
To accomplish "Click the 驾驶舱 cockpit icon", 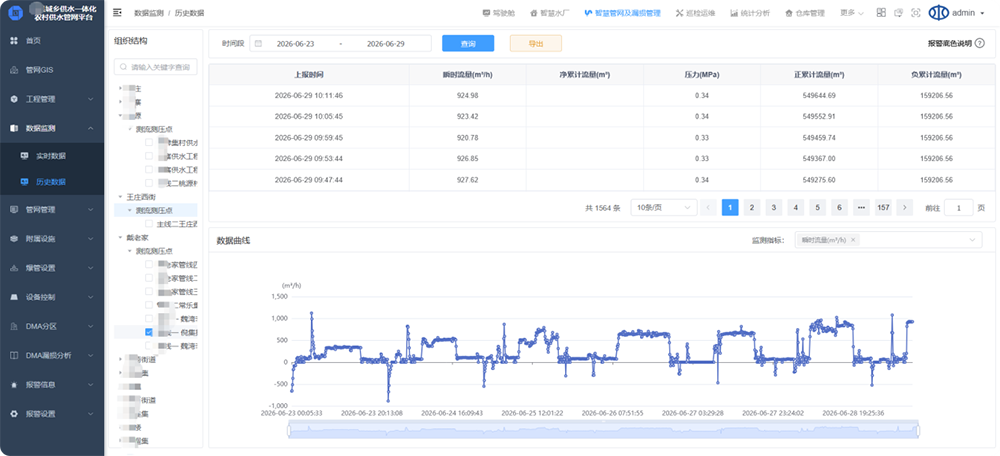I will click(x=487, y=13).
